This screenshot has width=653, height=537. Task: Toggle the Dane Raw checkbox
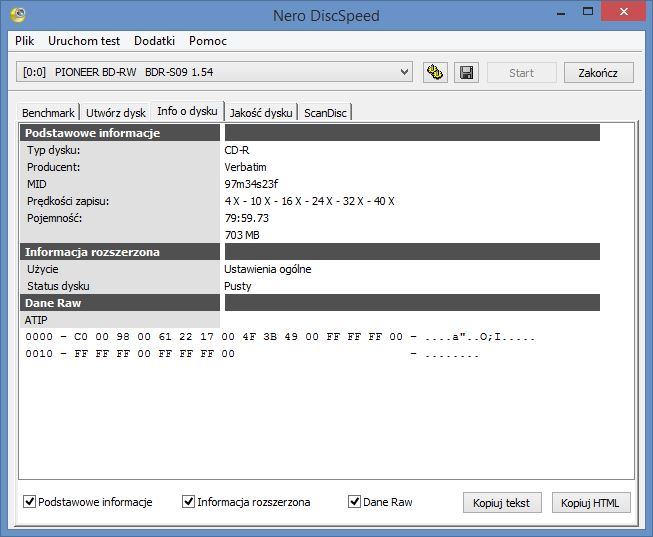tap(354, 502)
